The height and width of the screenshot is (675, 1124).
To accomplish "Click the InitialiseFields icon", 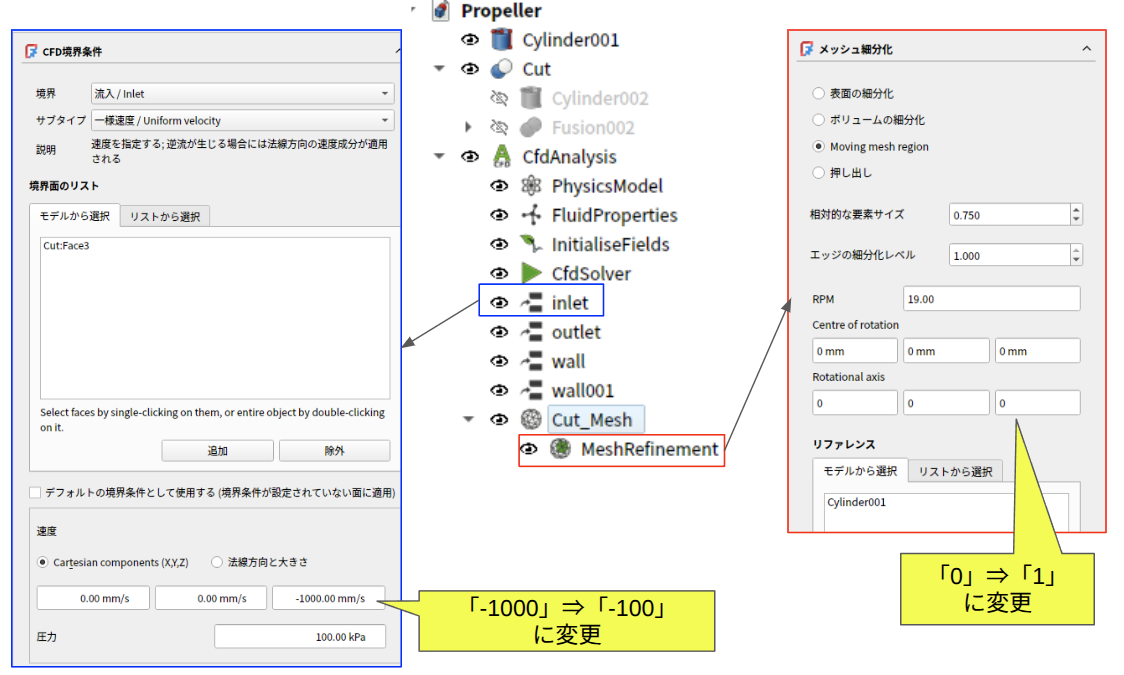I will pos(531,244).
